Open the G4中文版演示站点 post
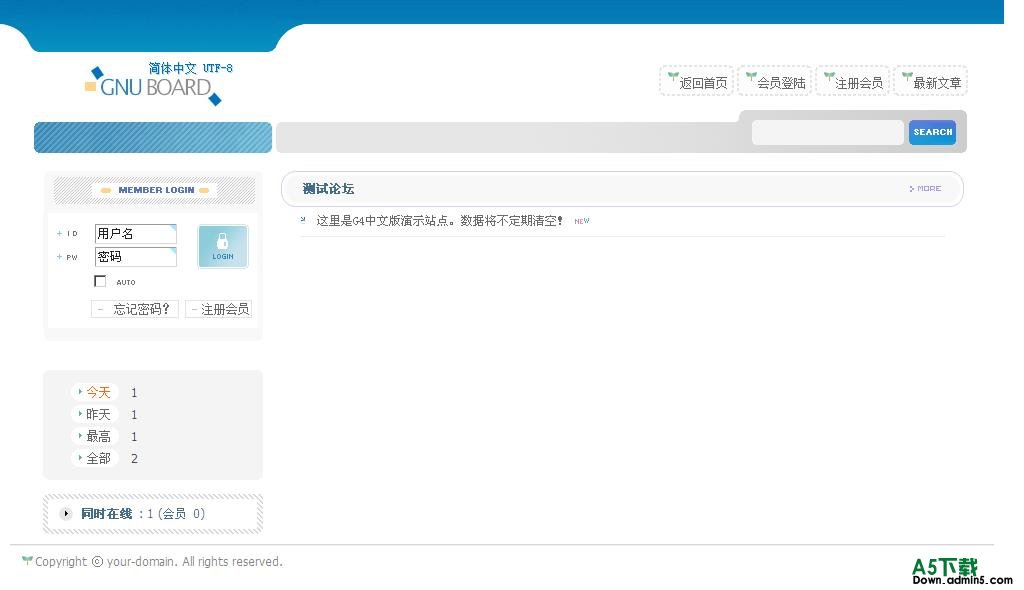Viewport: 1024px width, 590px height. click(x=440, y=221)
